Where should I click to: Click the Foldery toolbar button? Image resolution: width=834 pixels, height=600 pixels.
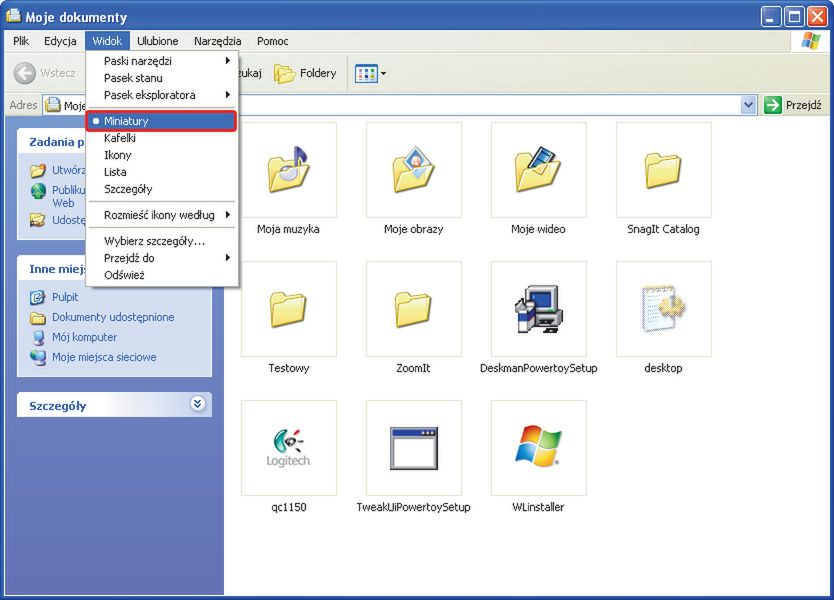(305, 73)
